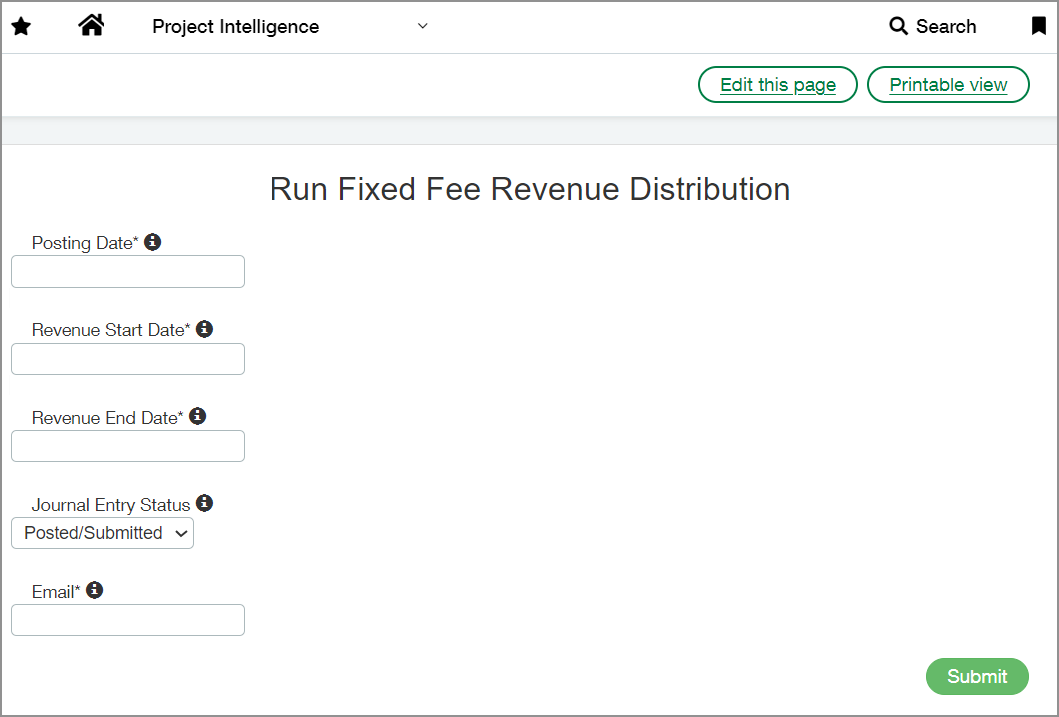Expand the Posted/Submitted selection list
Viewport: 1059px width, 717px height.
[102, 533]
